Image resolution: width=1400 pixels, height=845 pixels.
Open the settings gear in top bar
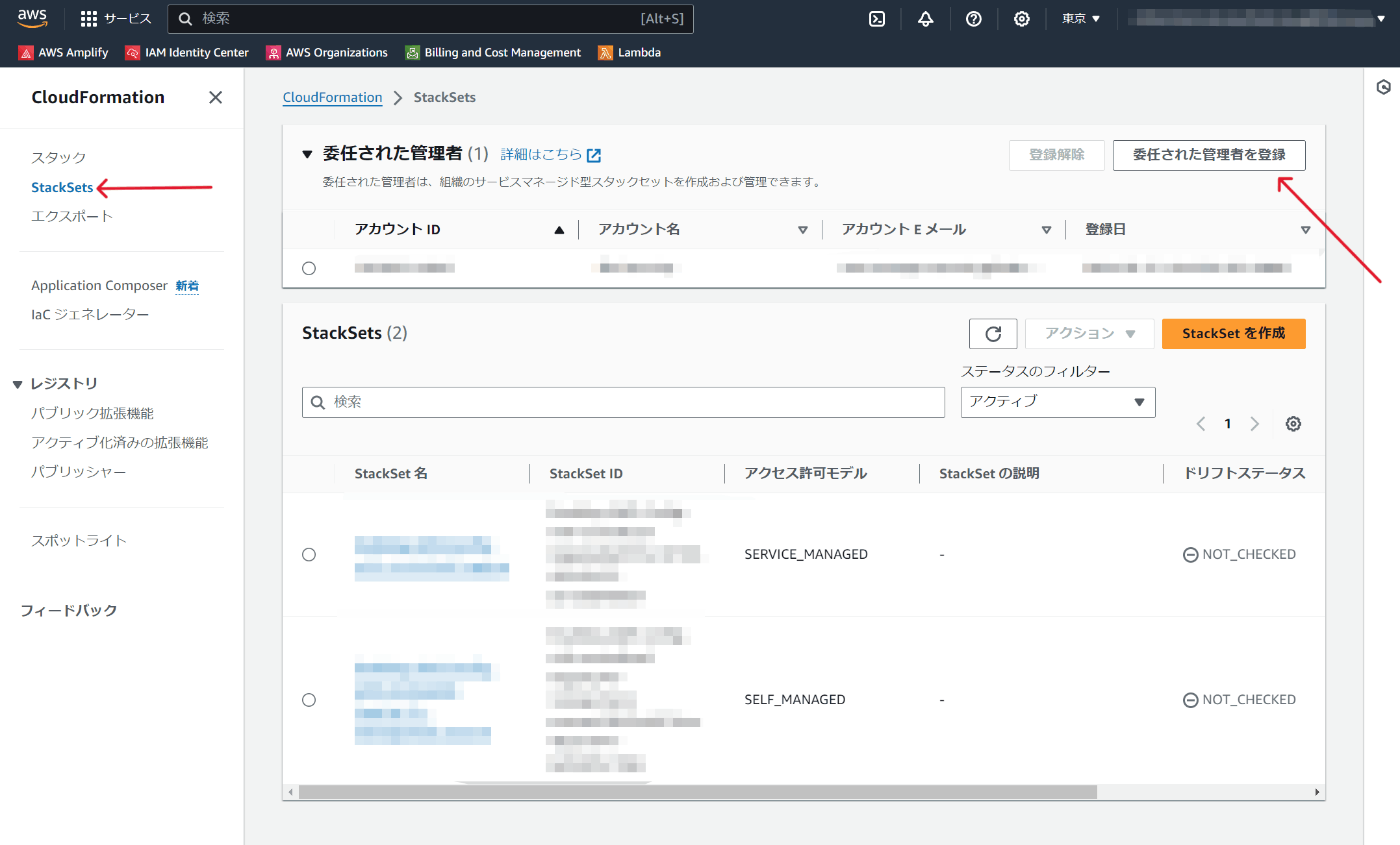pos(1021,19)
